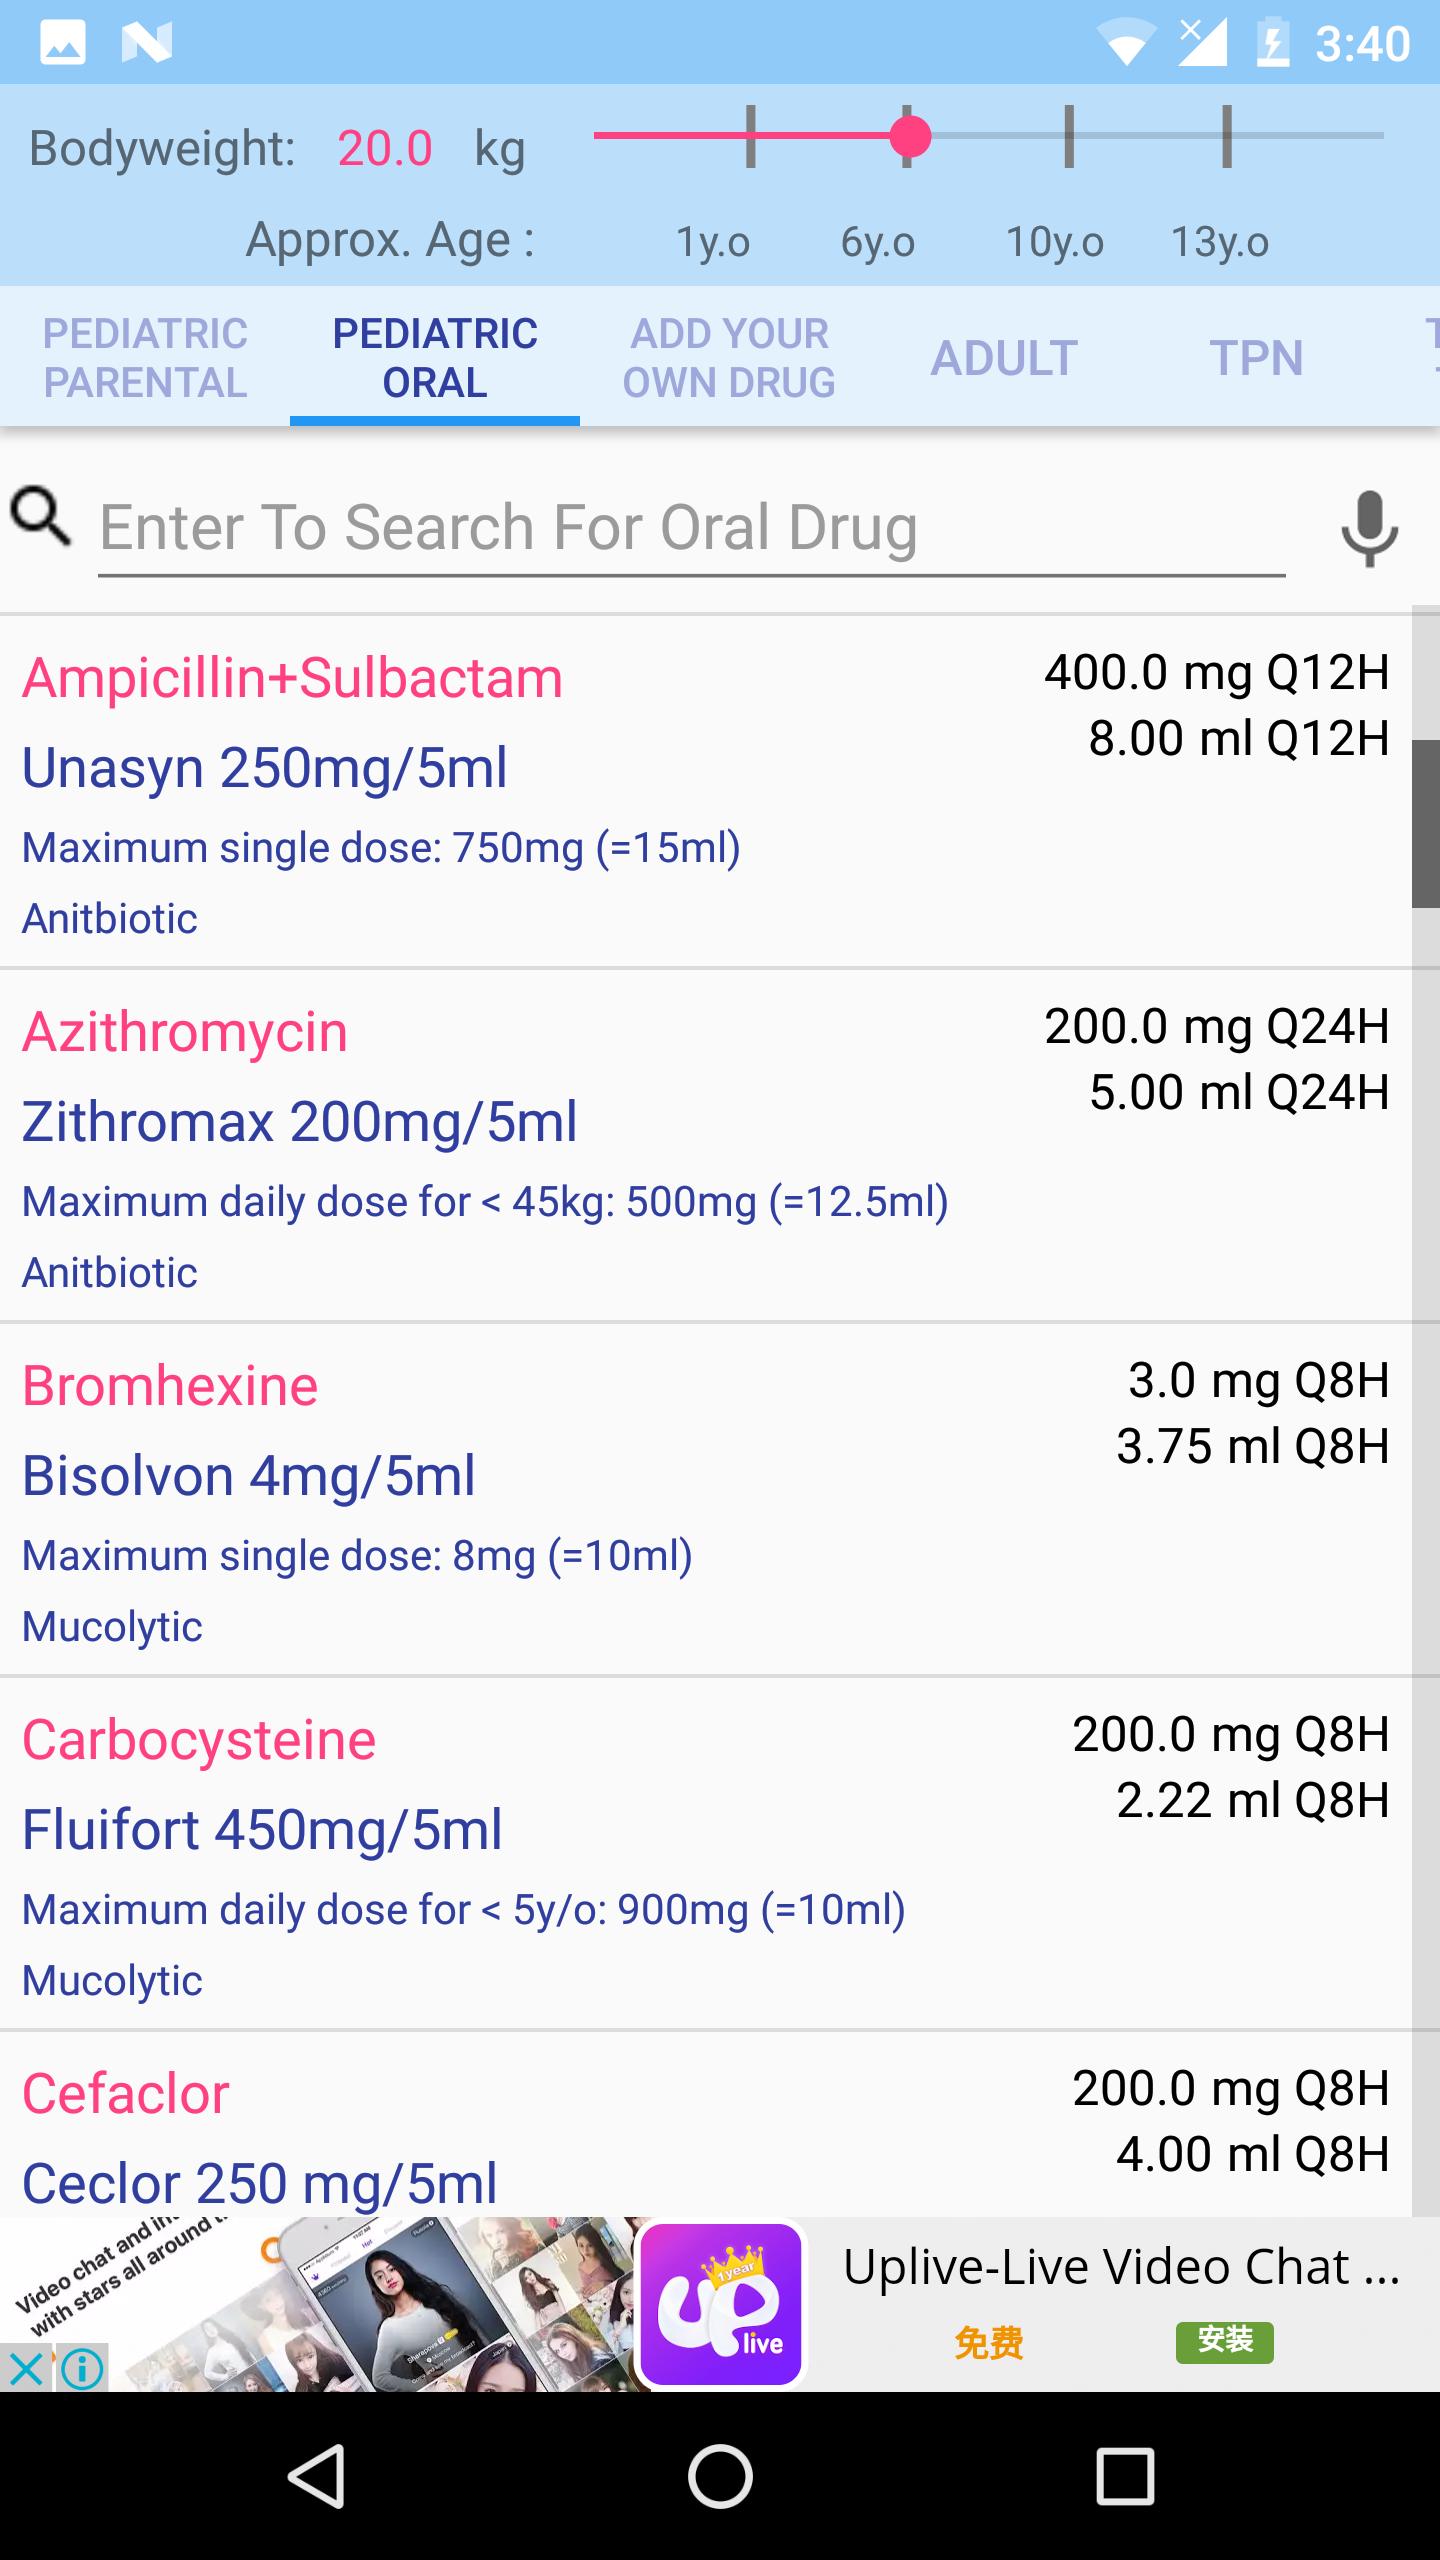1440x2560 pixels.
Task: Tap Android home button
Action: pos(720,2476)
